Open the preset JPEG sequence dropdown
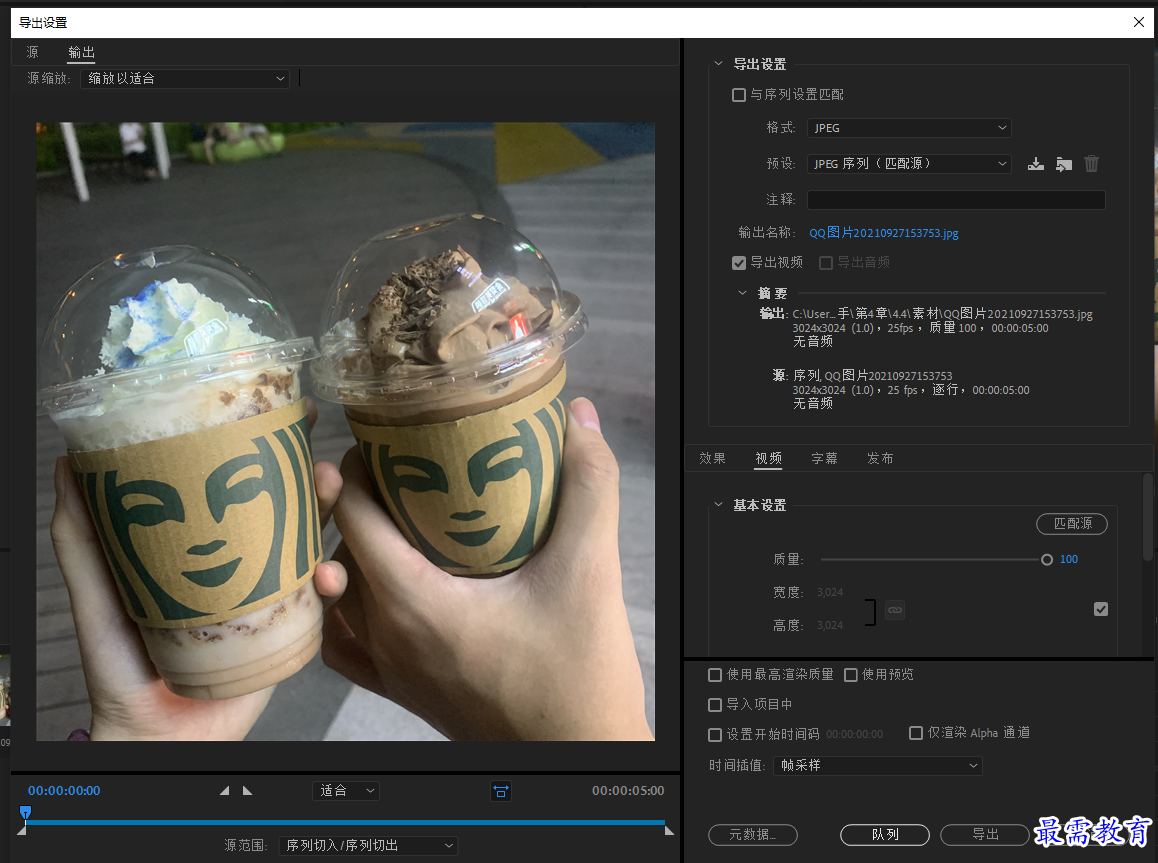The width and height of the screenshot is (1158, 863). tap(909, 164)
